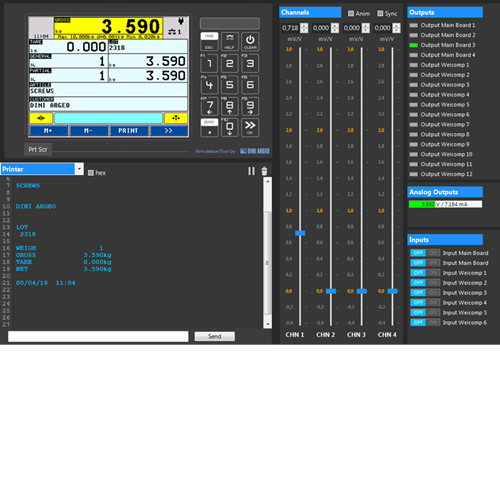Click the CHN 1 slider handle

[x=300, y=233]
